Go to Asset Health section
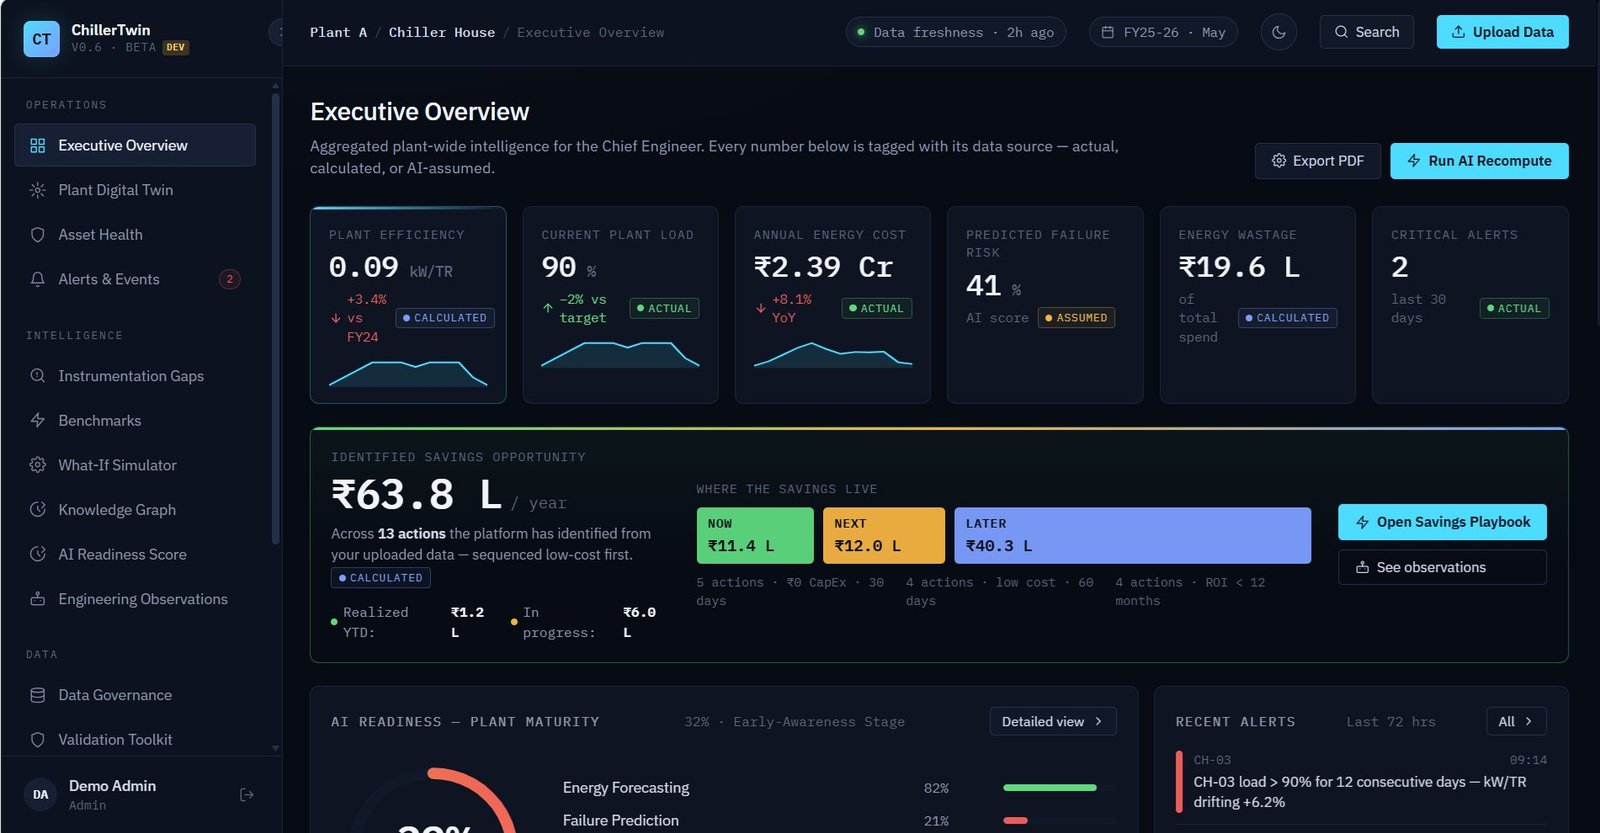 [135, 235]
